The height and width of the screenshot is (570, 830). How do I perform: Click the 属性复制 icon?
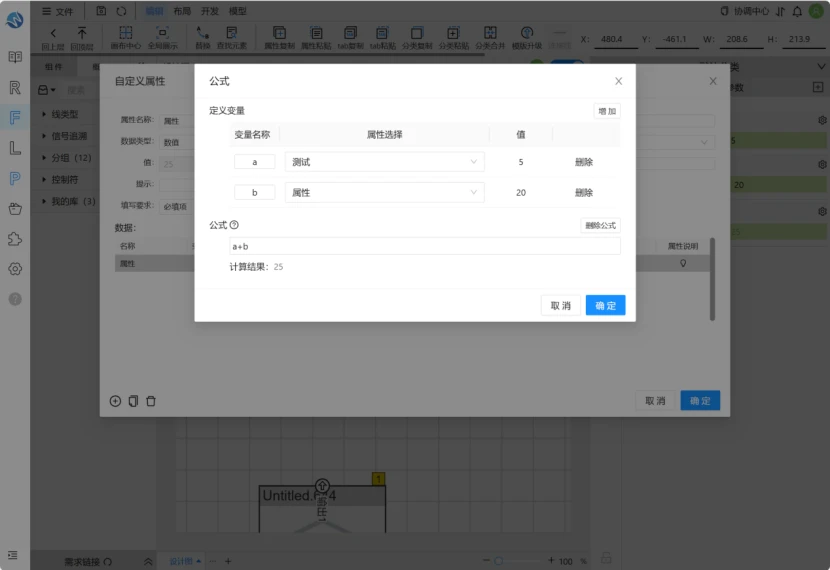pos(279,33)
